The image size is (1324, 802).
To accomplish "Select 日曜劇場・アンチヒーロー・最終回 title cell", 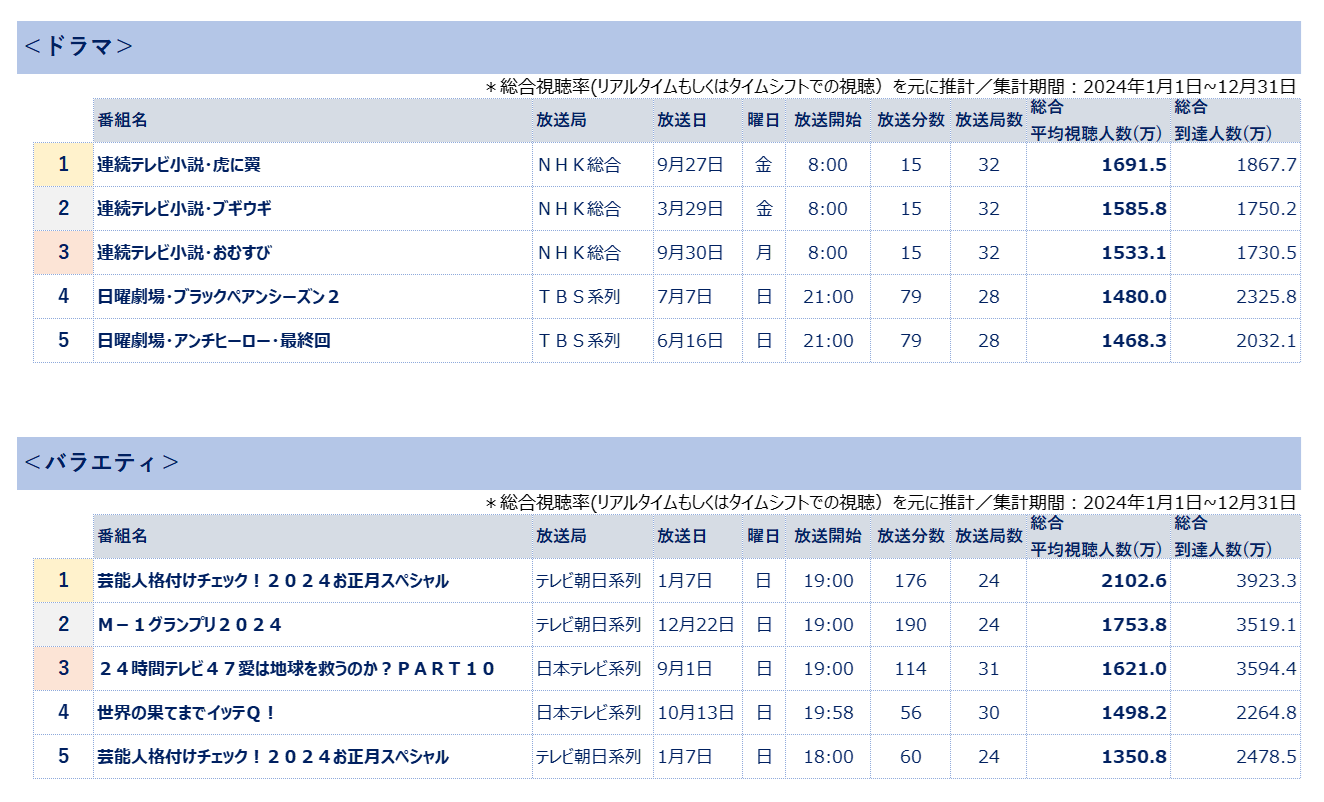I will (214, 341).
